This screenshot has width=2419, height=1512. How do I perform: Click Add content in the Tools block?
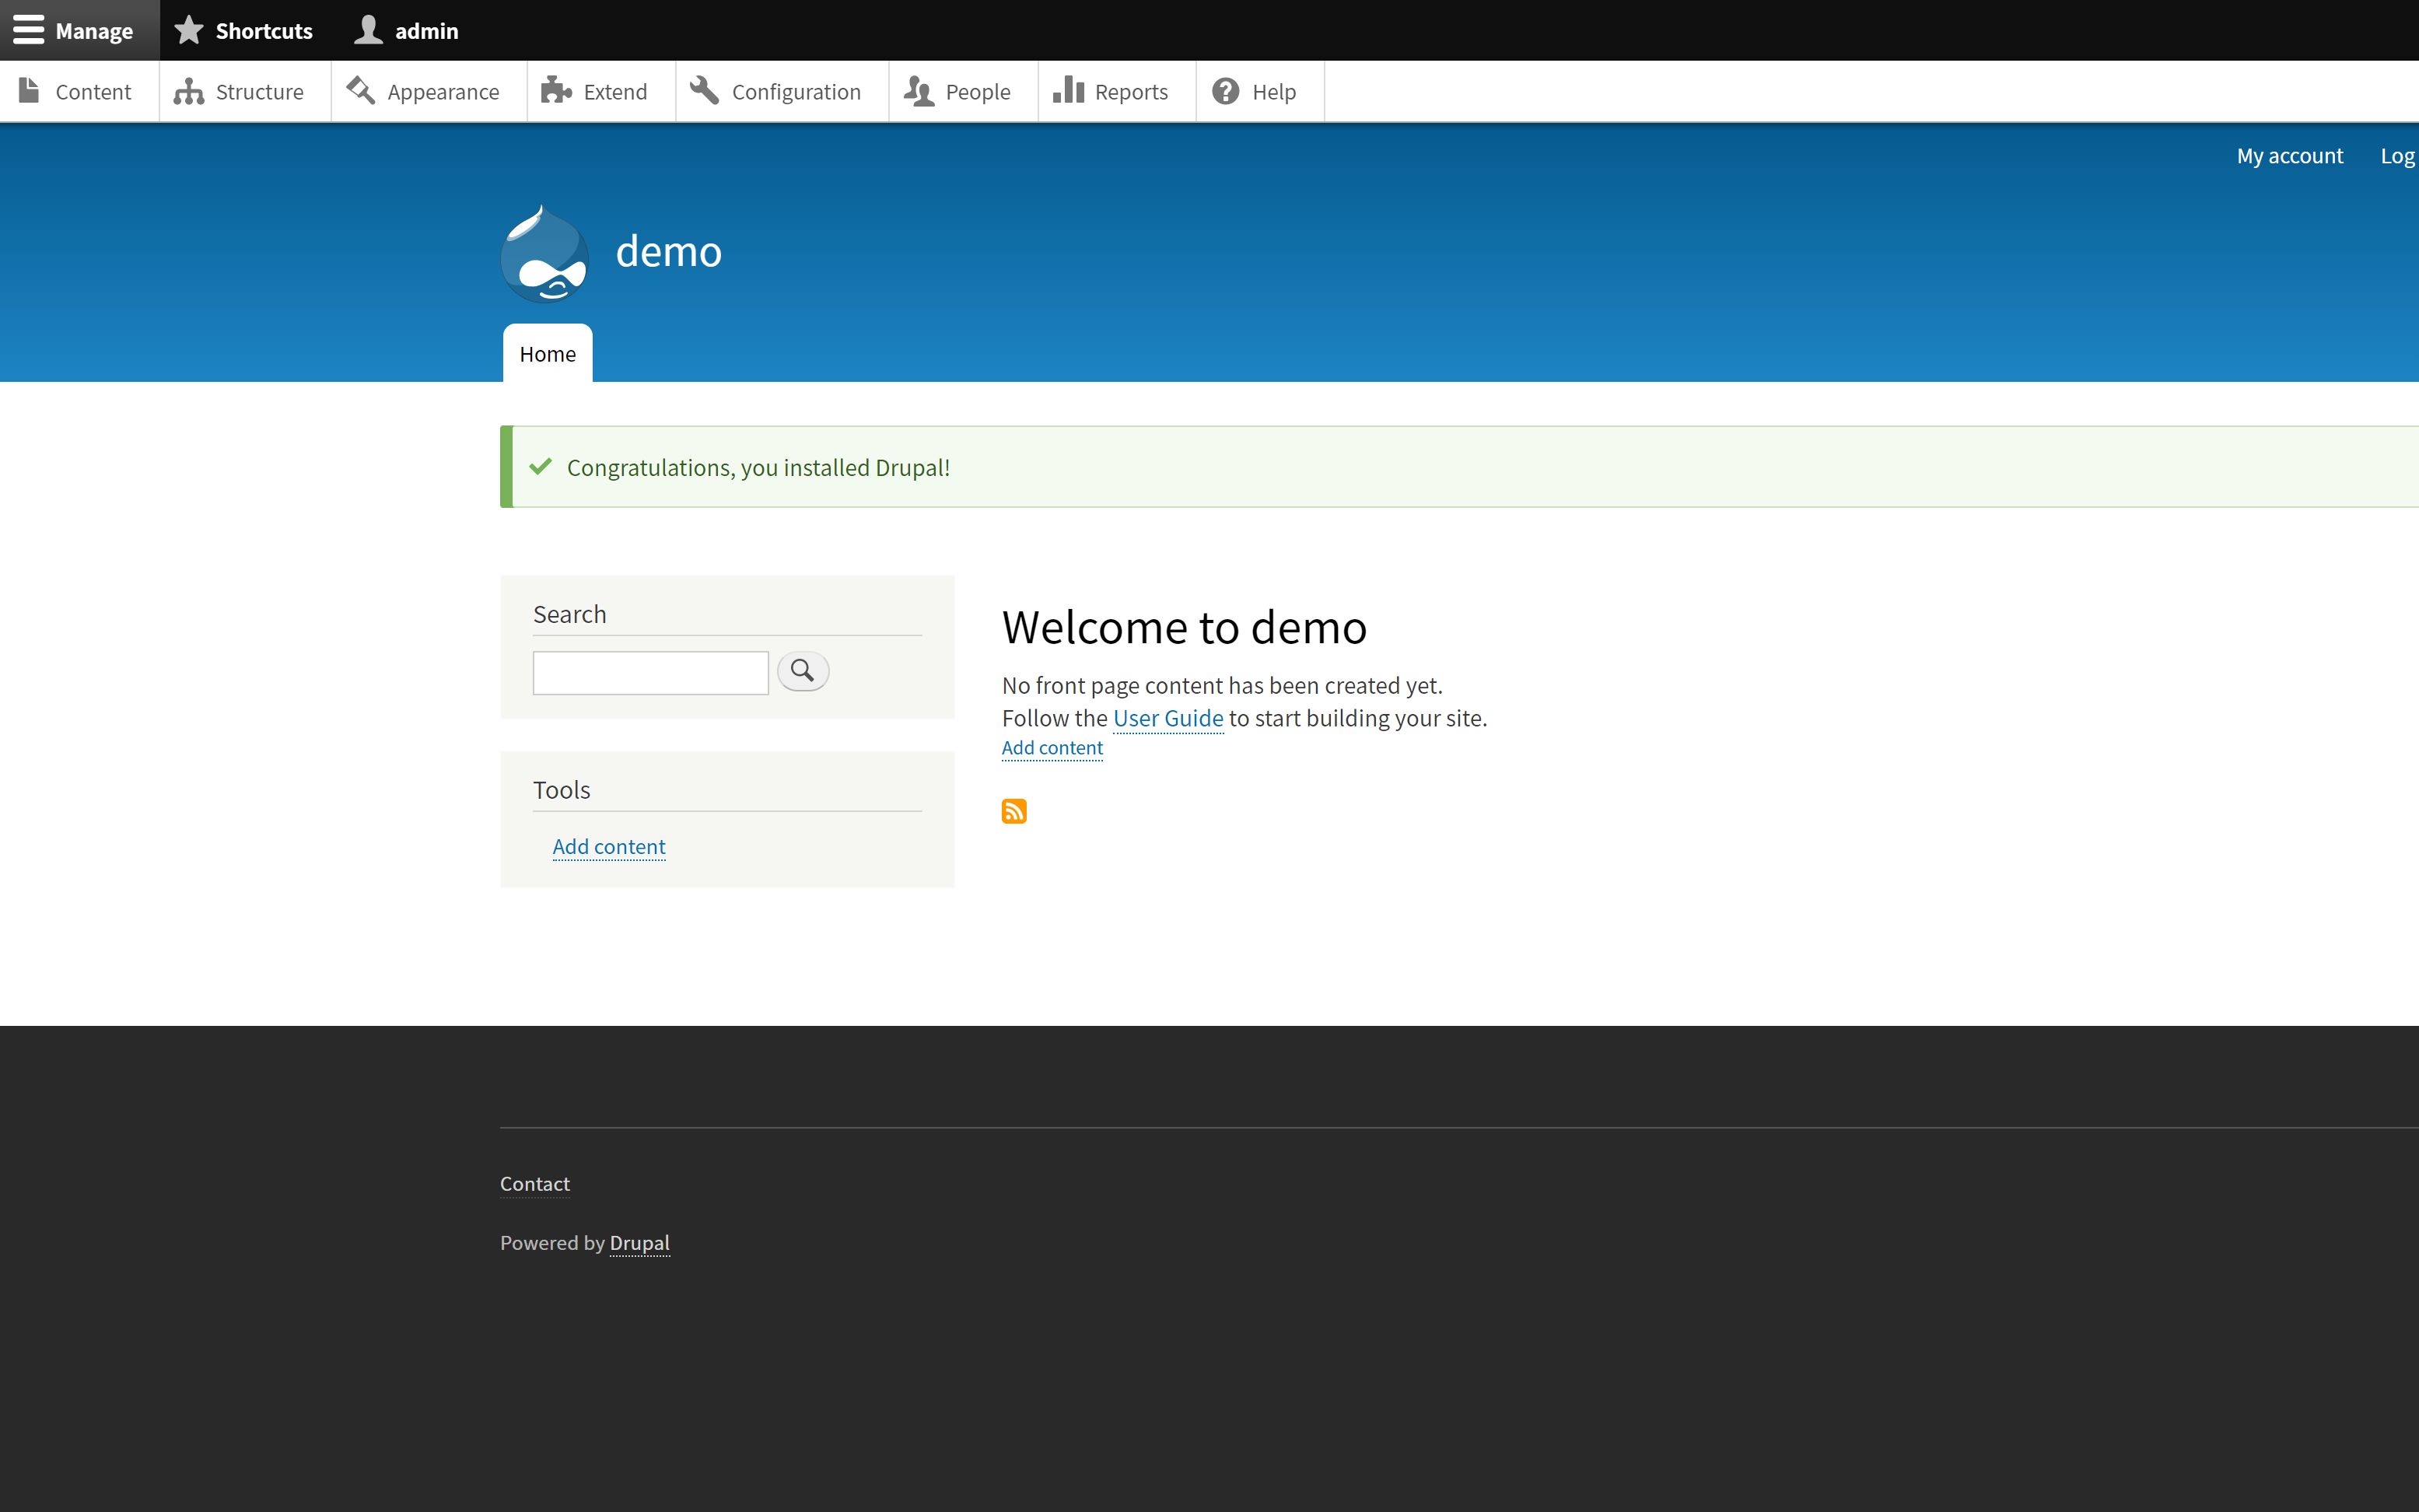point(608,847)
